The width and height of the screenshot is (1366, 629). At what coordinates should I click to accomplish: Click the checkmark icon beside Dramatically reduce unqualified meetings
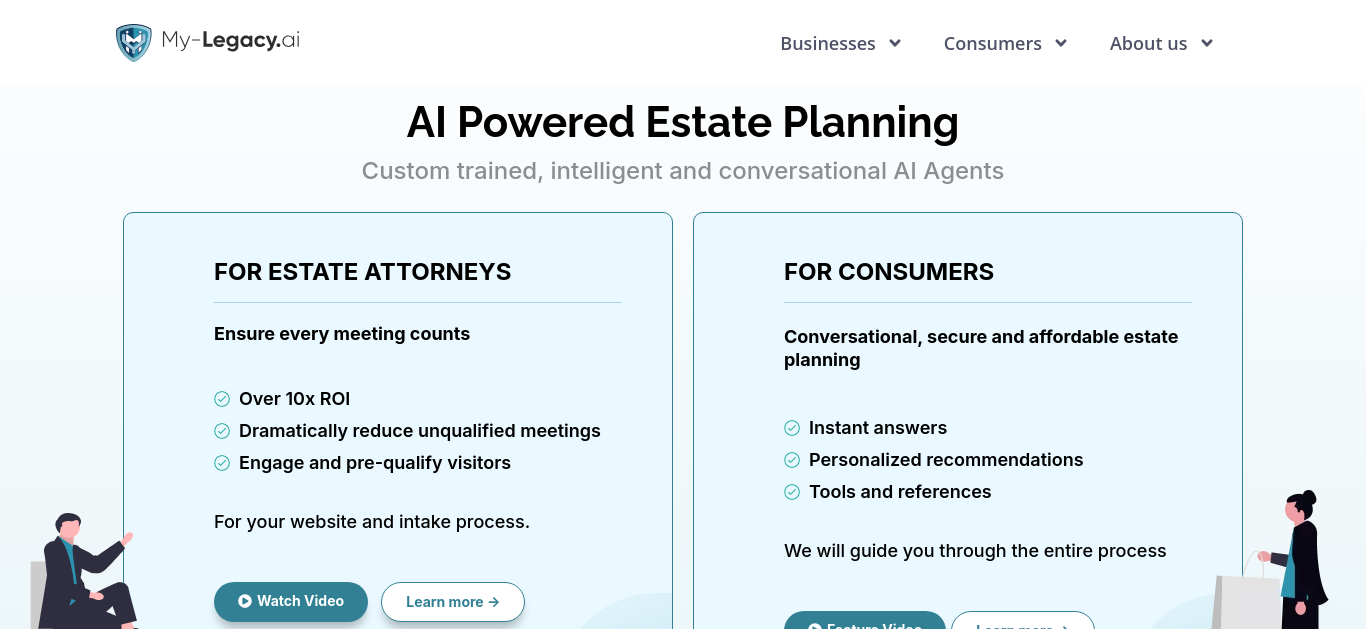[x=222, y=431]
